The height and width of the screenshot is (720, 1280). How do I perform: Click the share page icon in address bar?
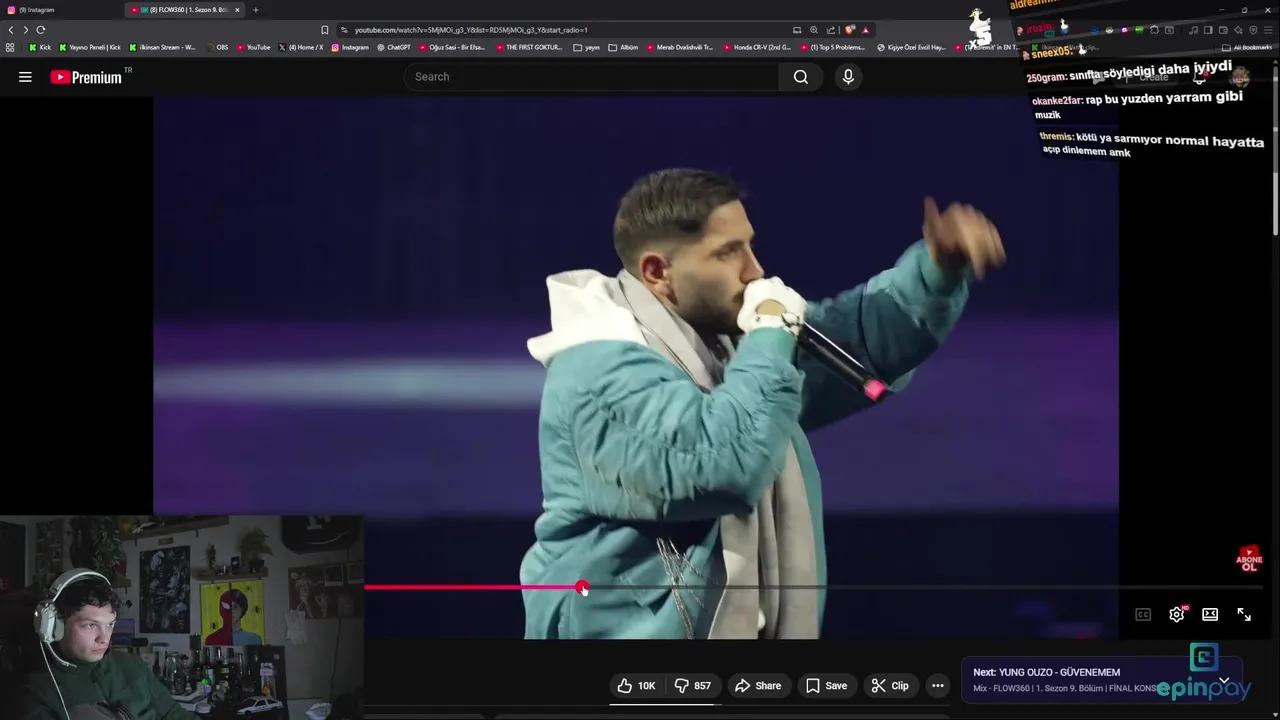(830, 30)
